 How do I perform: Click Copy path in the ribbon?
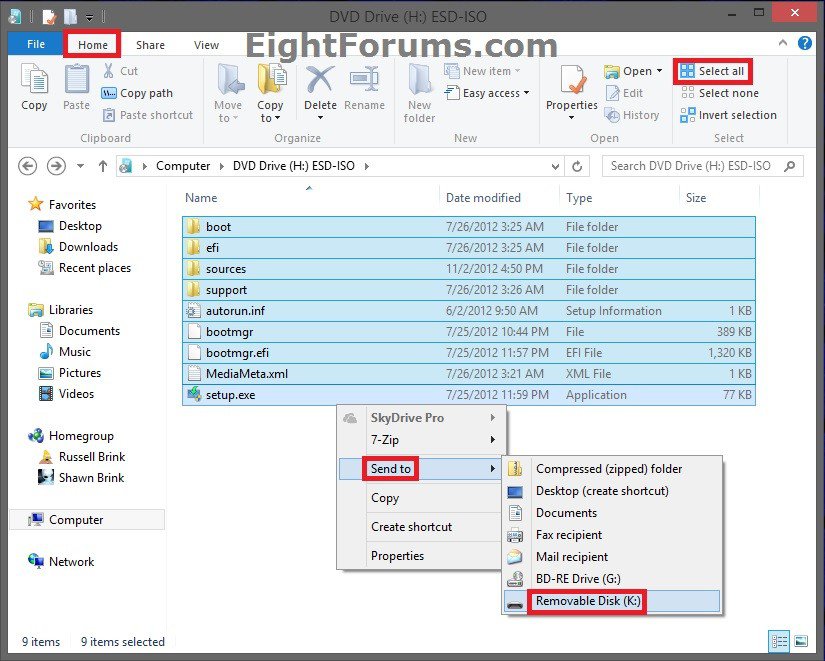(137, 93)
